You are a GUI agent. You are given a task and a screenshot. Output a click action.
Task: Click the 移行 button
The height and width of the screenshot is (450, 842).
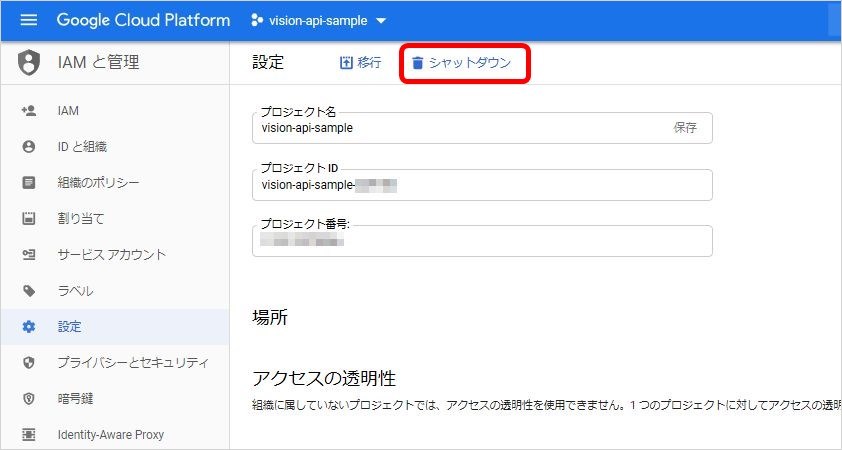click(360, 63)
